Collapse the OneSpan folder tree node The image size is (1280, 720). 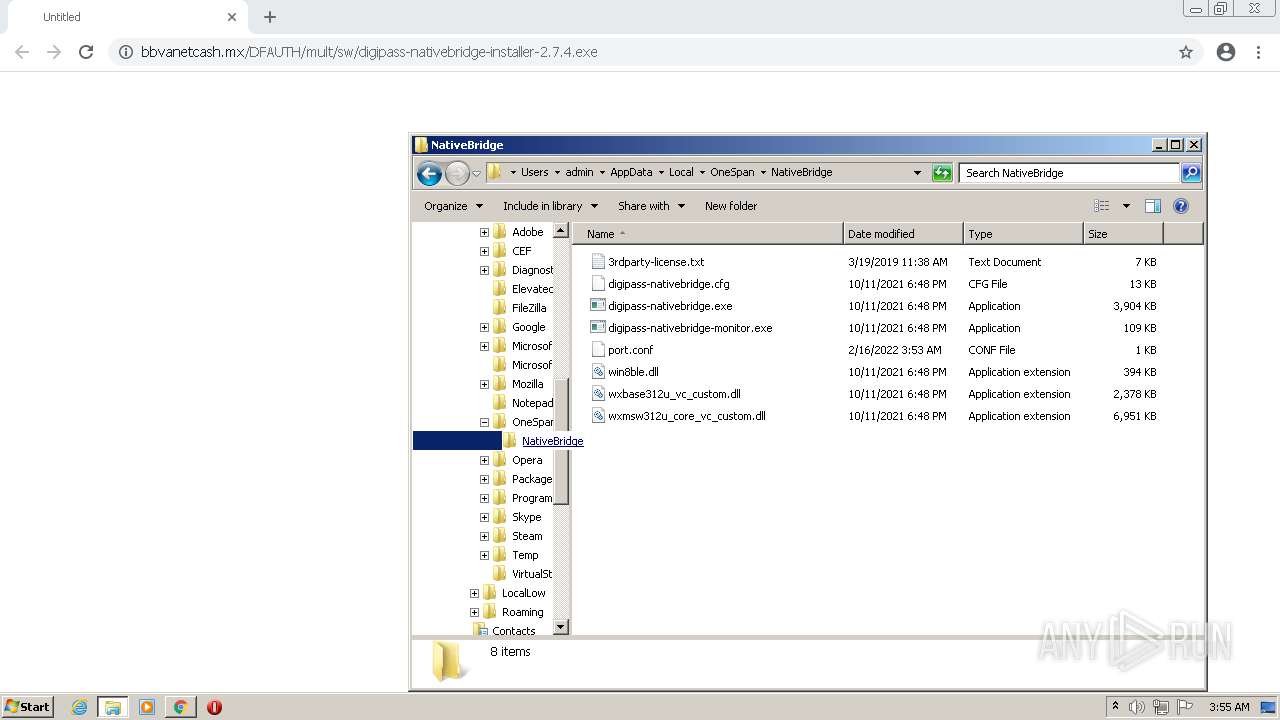coord(484,422)
